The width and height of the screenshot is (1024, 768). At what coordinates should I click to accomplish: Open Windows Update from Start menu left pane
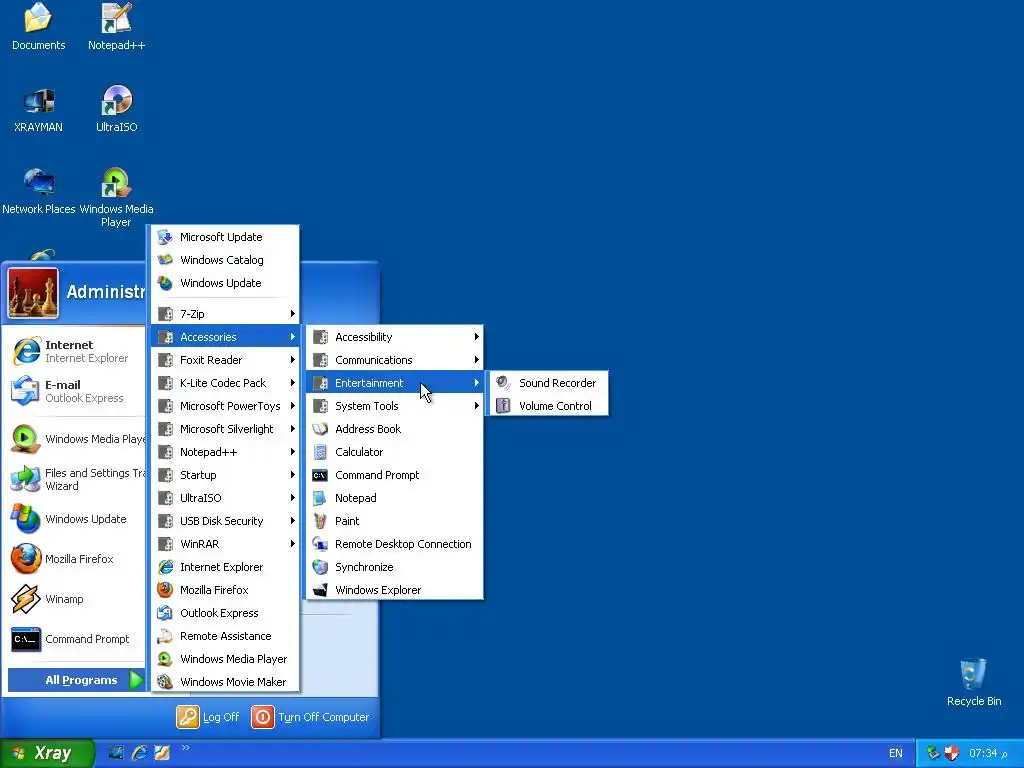coord(76,519)
